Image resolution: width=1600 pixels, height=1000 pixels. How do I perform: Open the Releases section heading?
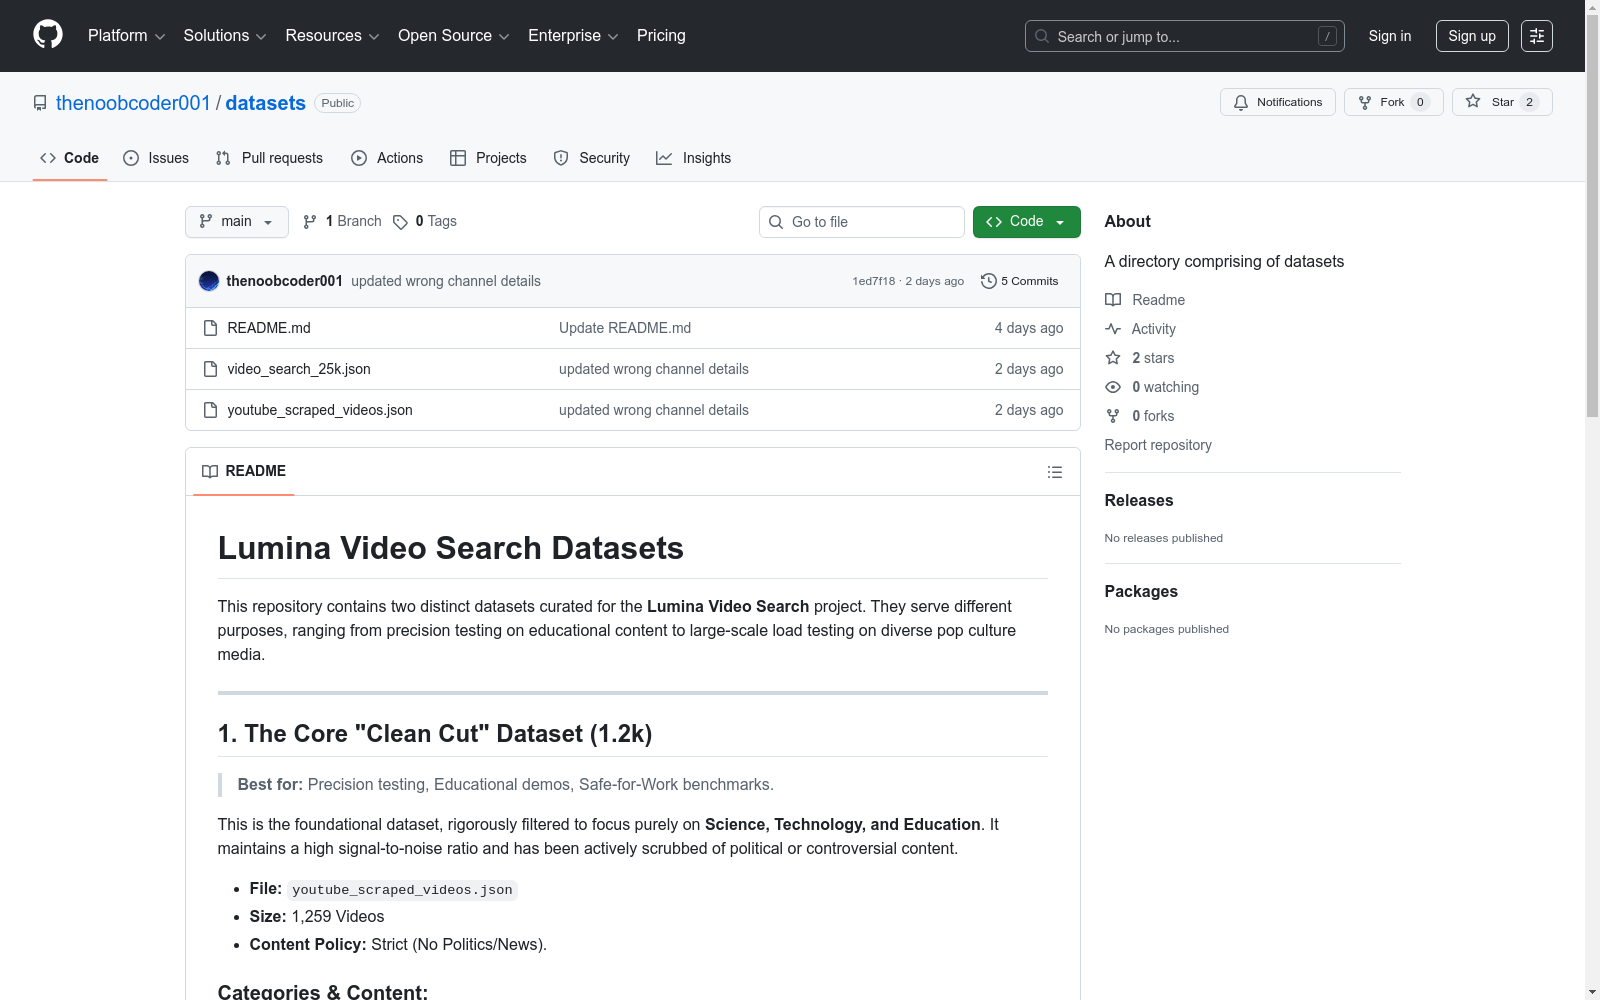click(x=1139, y=500)
